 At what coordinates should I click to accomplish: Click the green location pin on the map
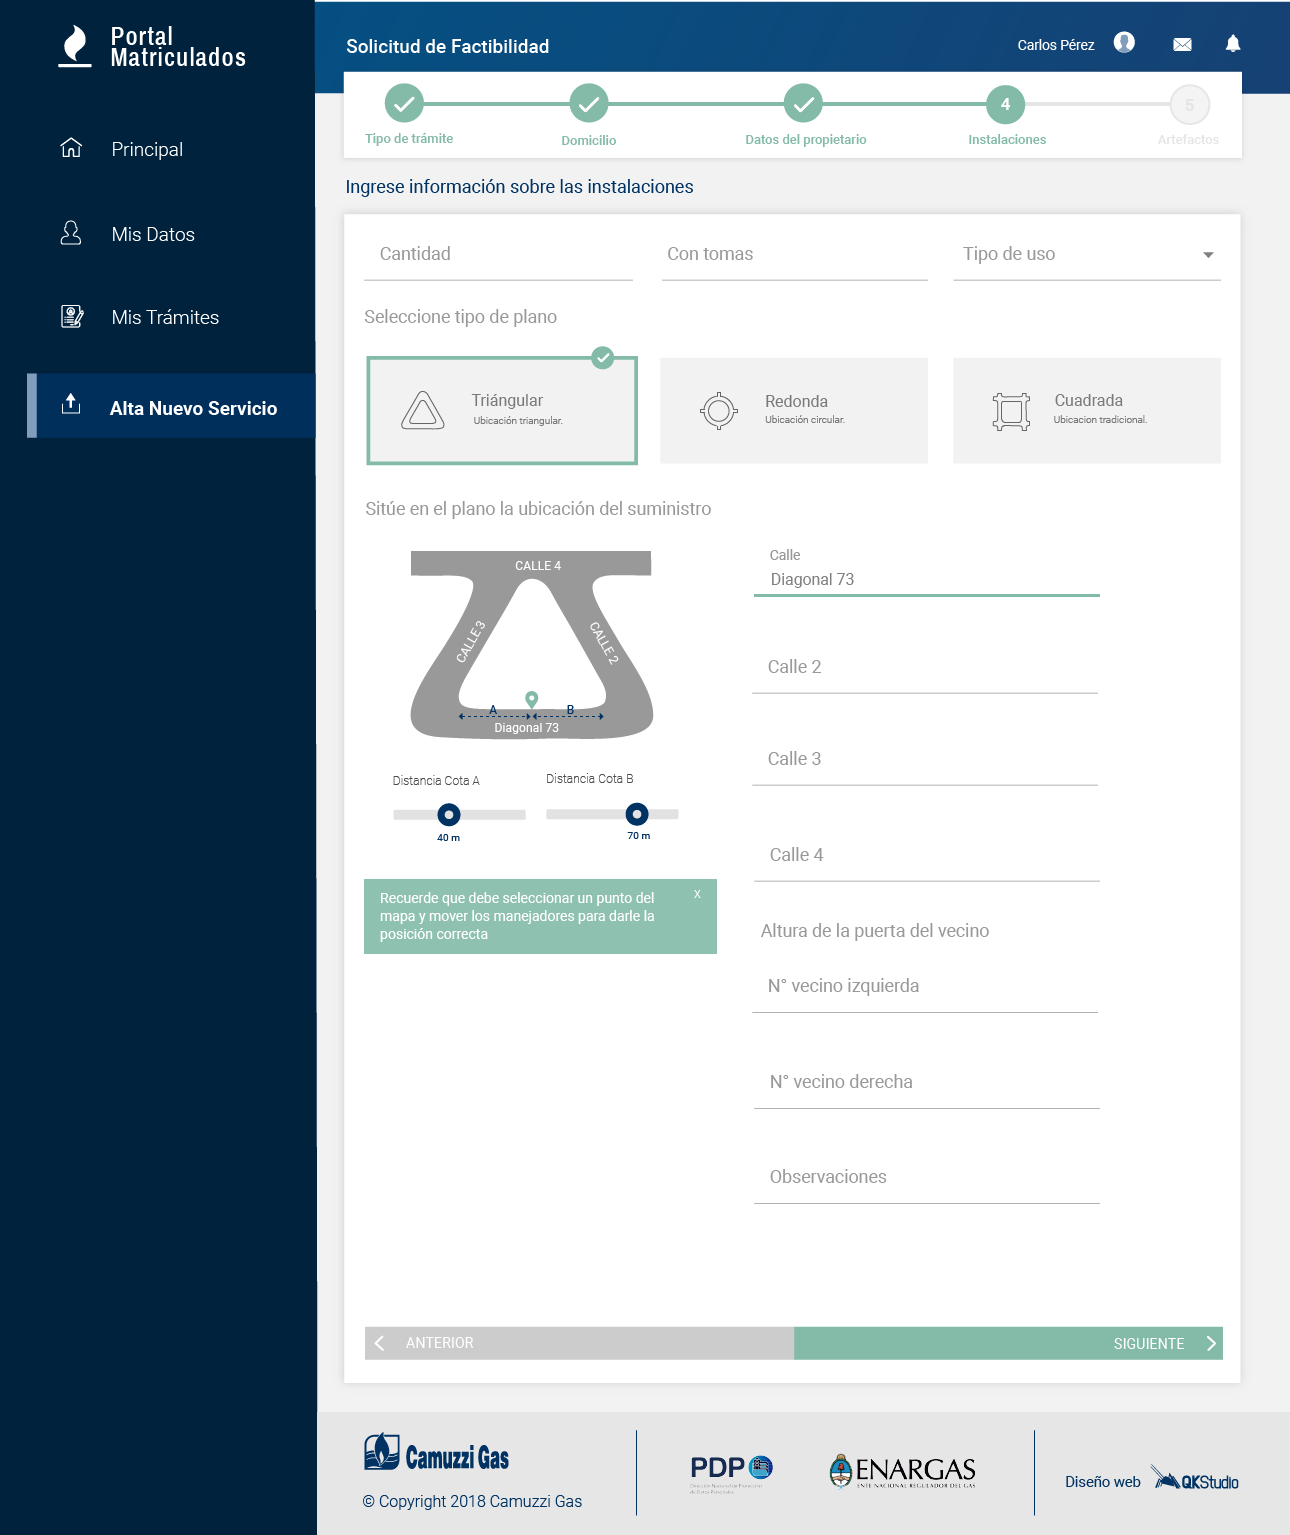click(x=532, y=699)
